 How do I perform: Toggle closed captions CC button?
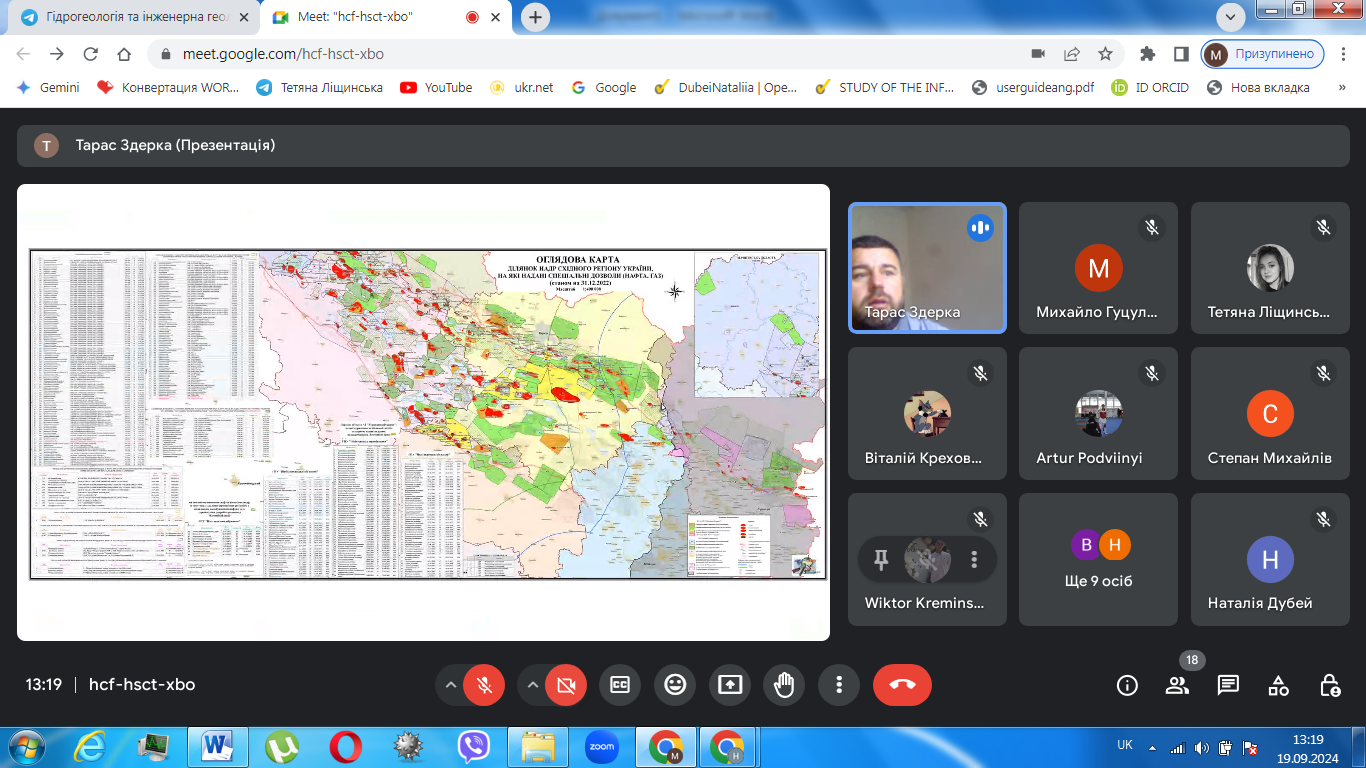coord(620,685)
